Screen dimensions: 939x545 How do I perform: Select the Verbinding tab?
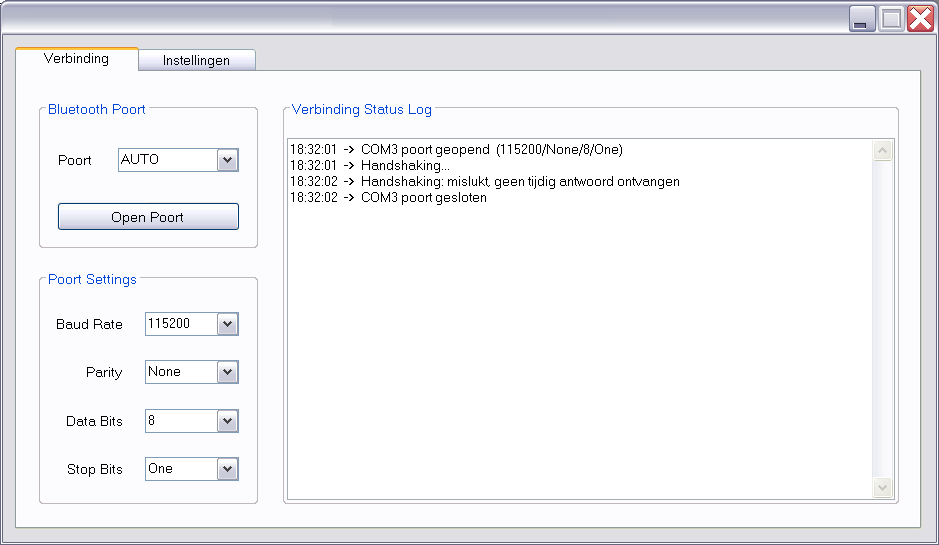pyautogui.click(x=76, y=58)
